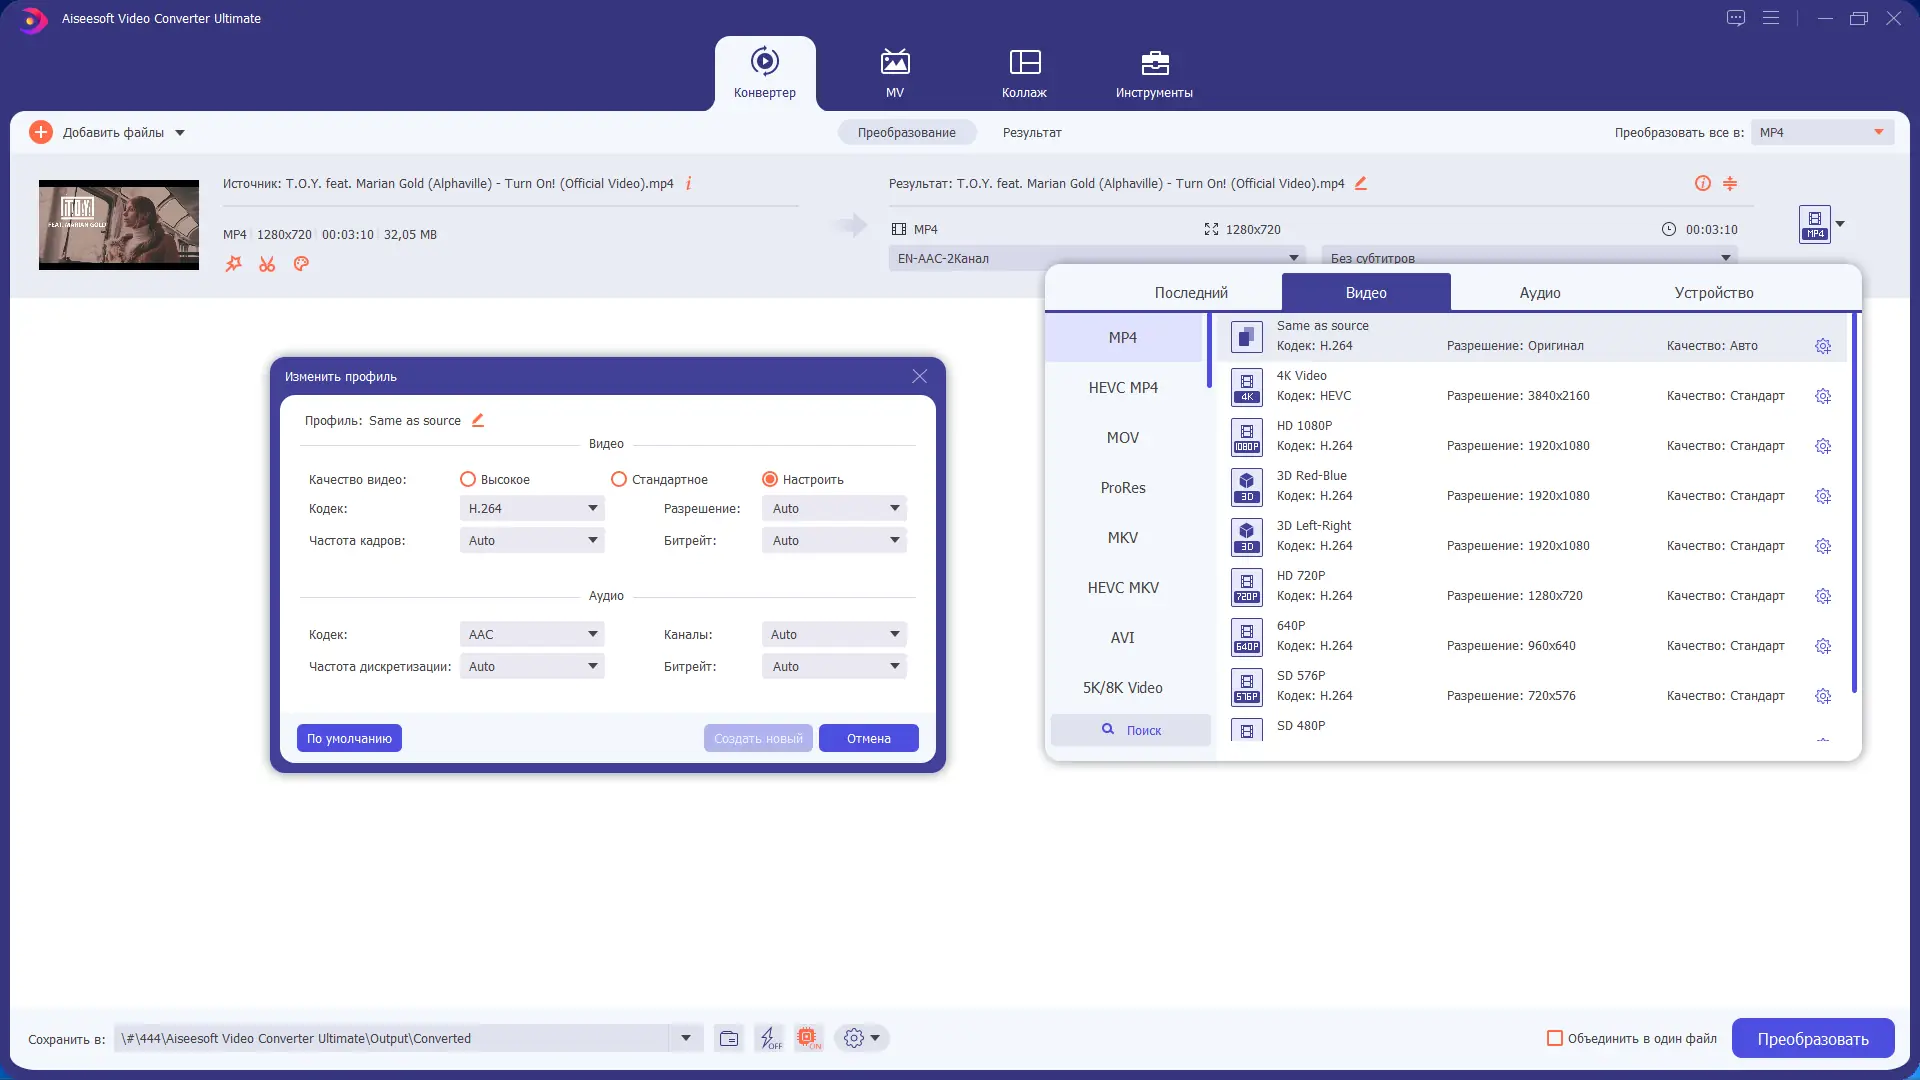Click the По умолчанию button
The image size is (1920, 1080).
349,738
